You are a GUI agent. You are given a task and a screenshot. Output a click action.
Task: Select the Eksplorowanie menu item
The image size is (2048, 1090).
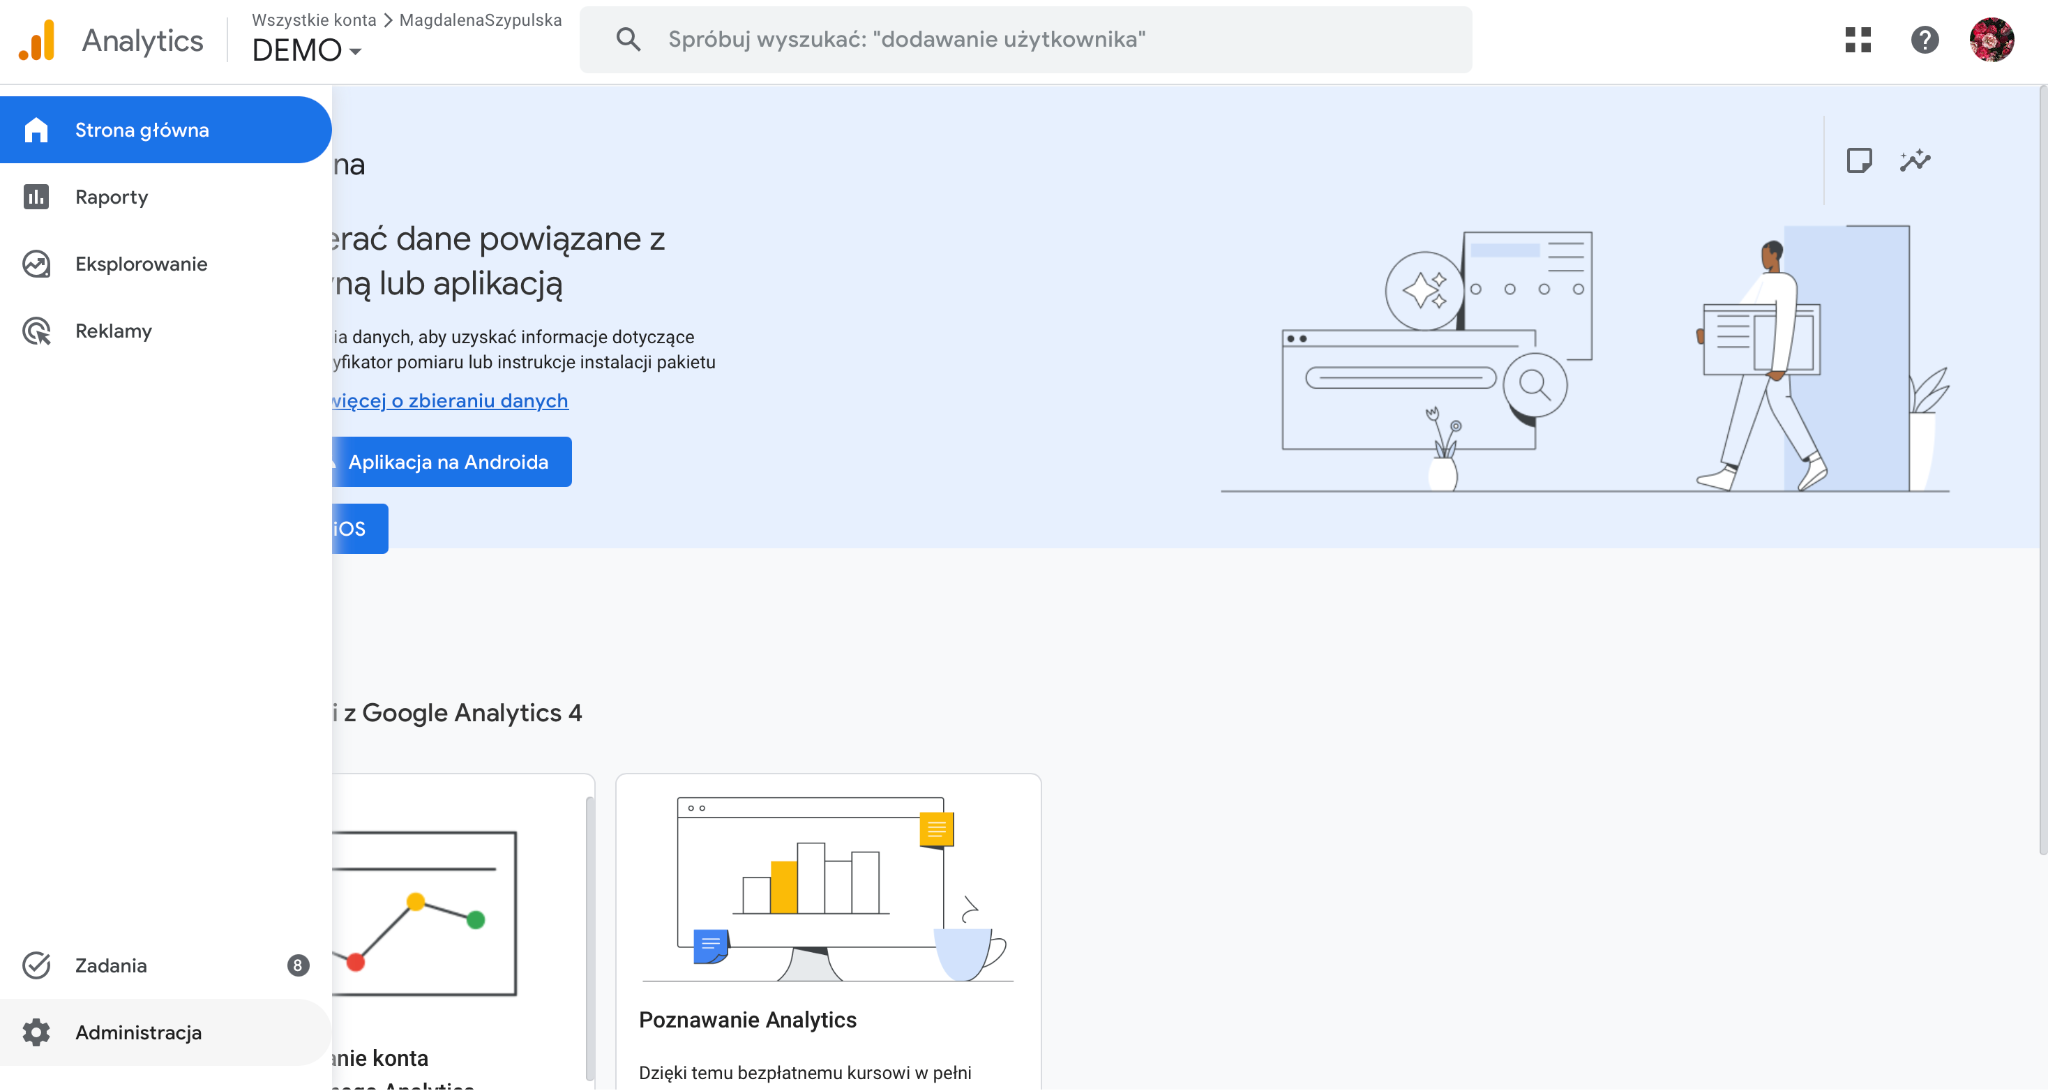tap(165, 264)
